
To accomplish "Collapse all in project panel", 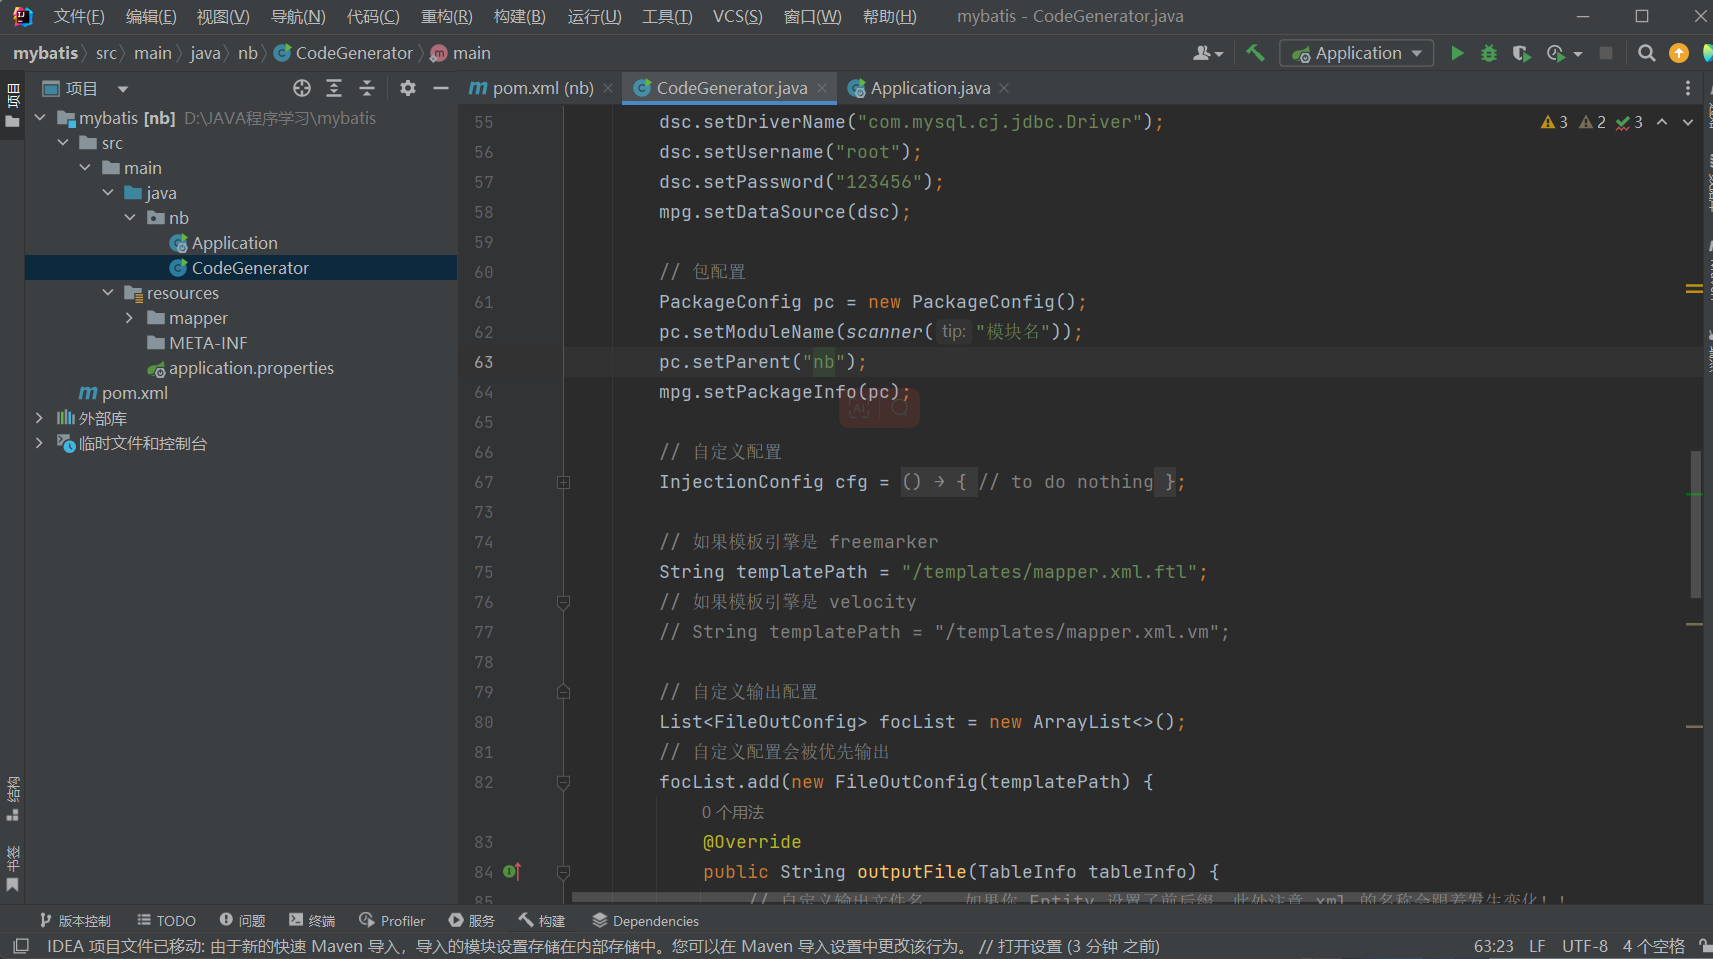I will point(367,88).
